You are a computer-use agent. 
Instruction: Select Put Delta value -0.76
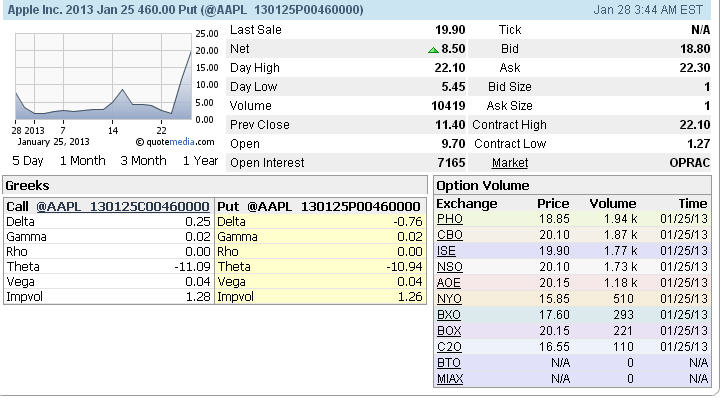coord(408,222)
